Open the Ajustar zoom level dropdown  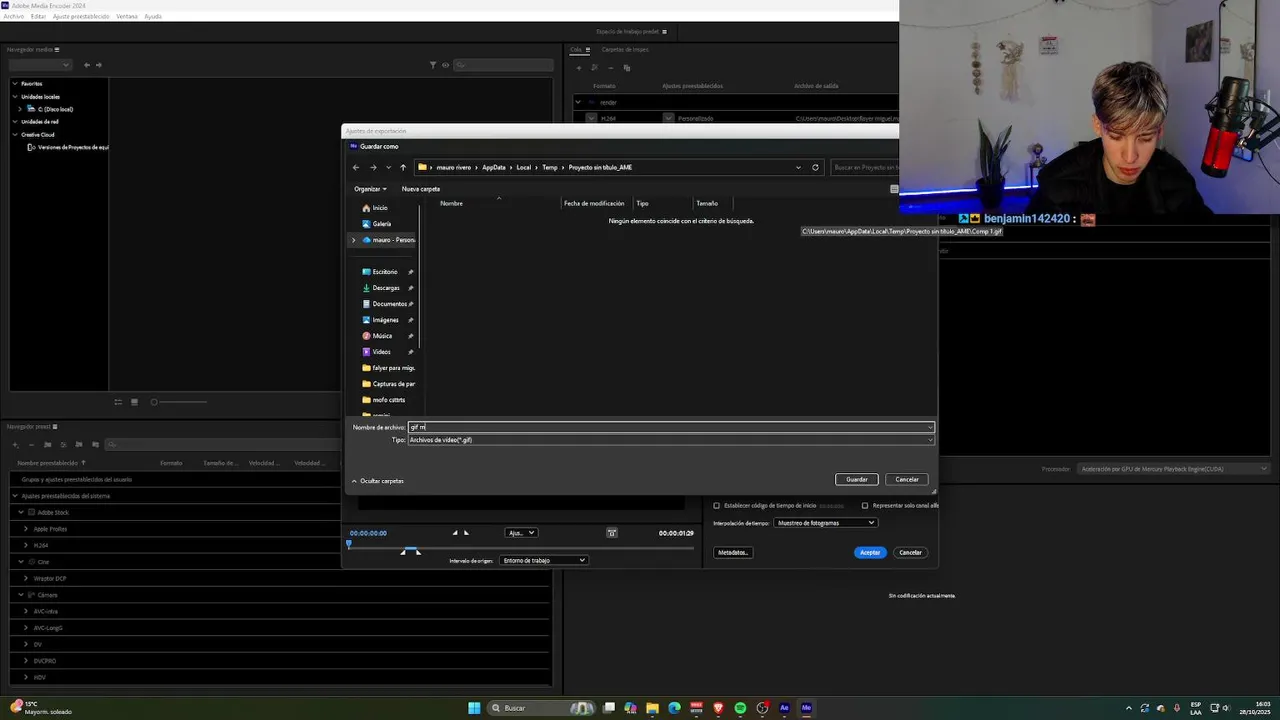click(x=521, y=533)
